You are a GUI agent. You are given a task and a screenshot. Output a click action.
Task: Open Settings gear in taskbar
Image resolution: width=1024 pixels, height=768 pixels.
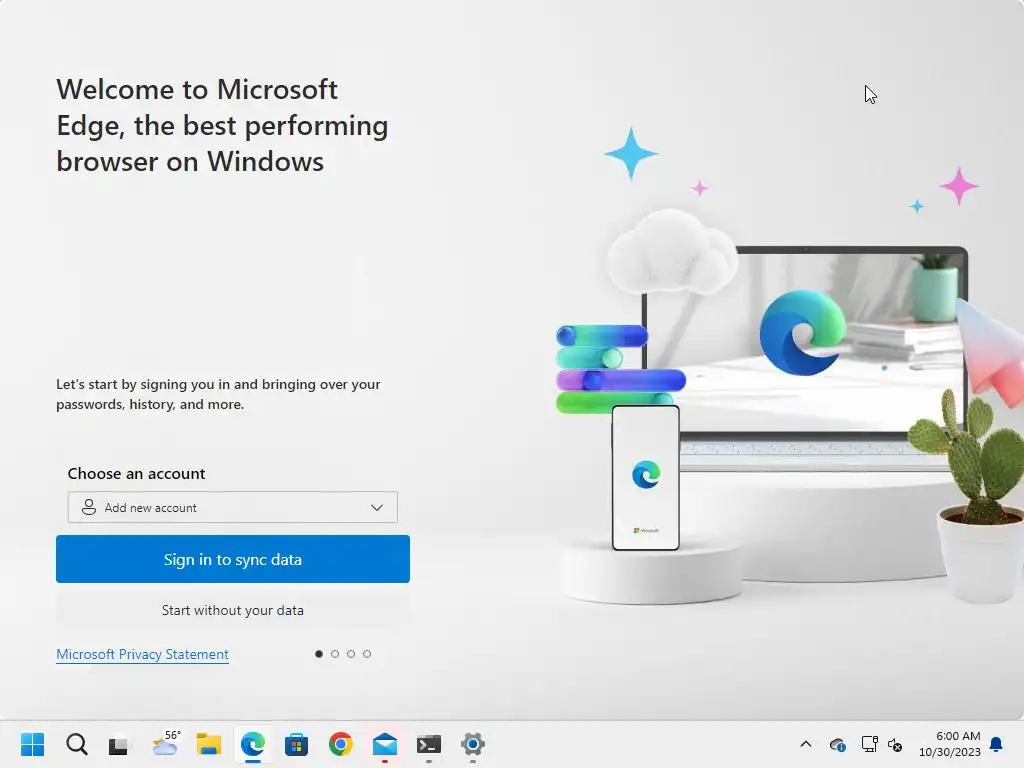pos(473,744)
